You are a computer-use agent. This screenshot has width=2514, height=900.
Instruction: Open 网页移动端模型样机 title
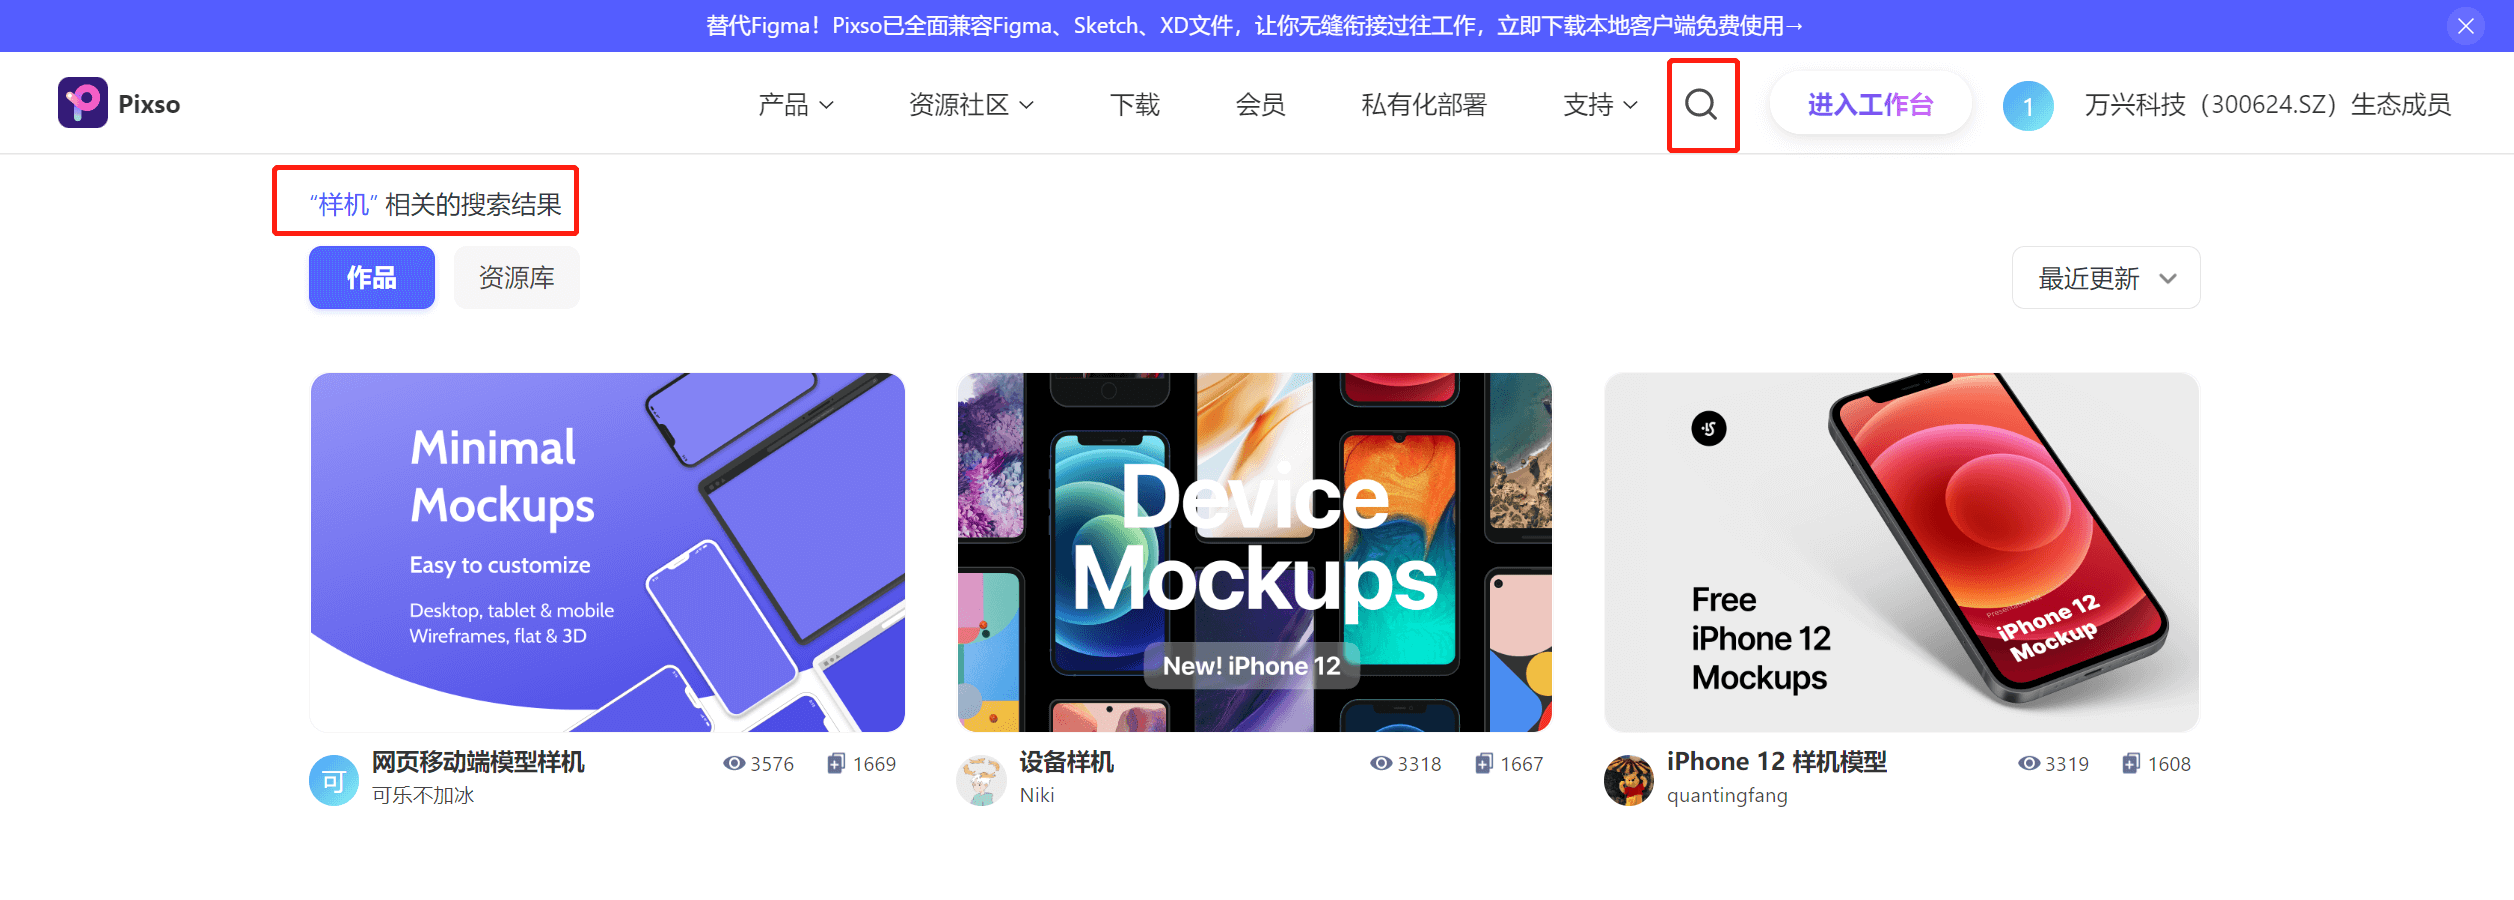tap(478, 762)
